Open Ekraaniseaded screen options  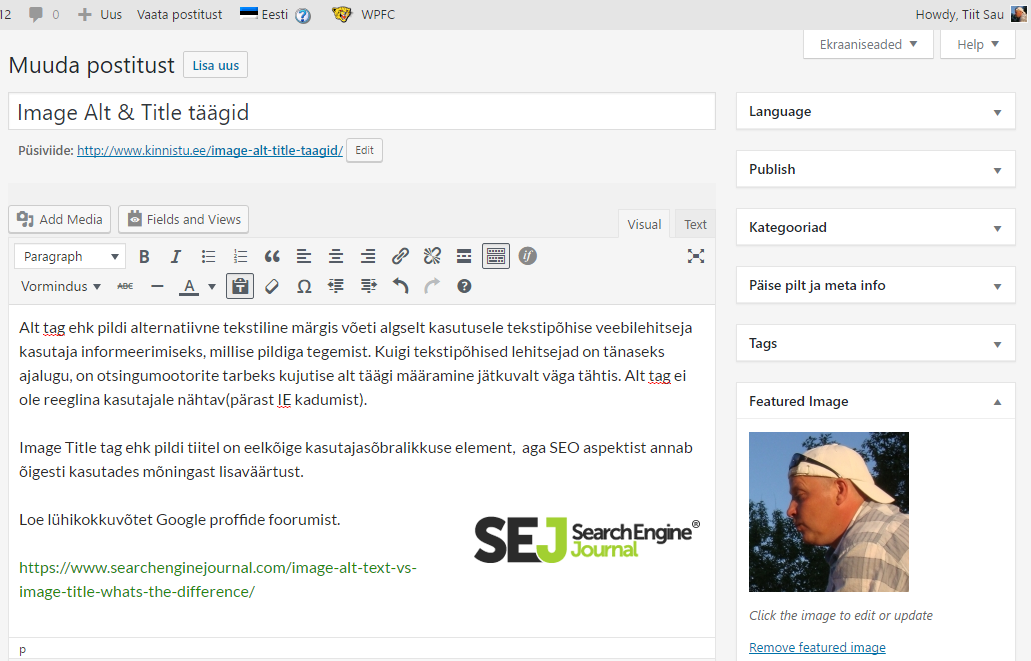pos(868,44)
